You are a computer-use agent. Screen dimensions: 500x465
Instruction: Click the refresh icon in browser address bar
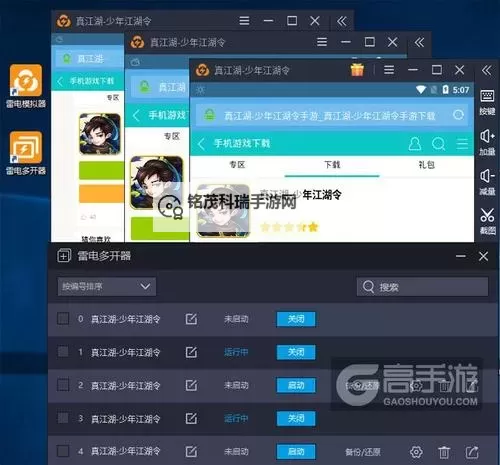click(459, 115)
